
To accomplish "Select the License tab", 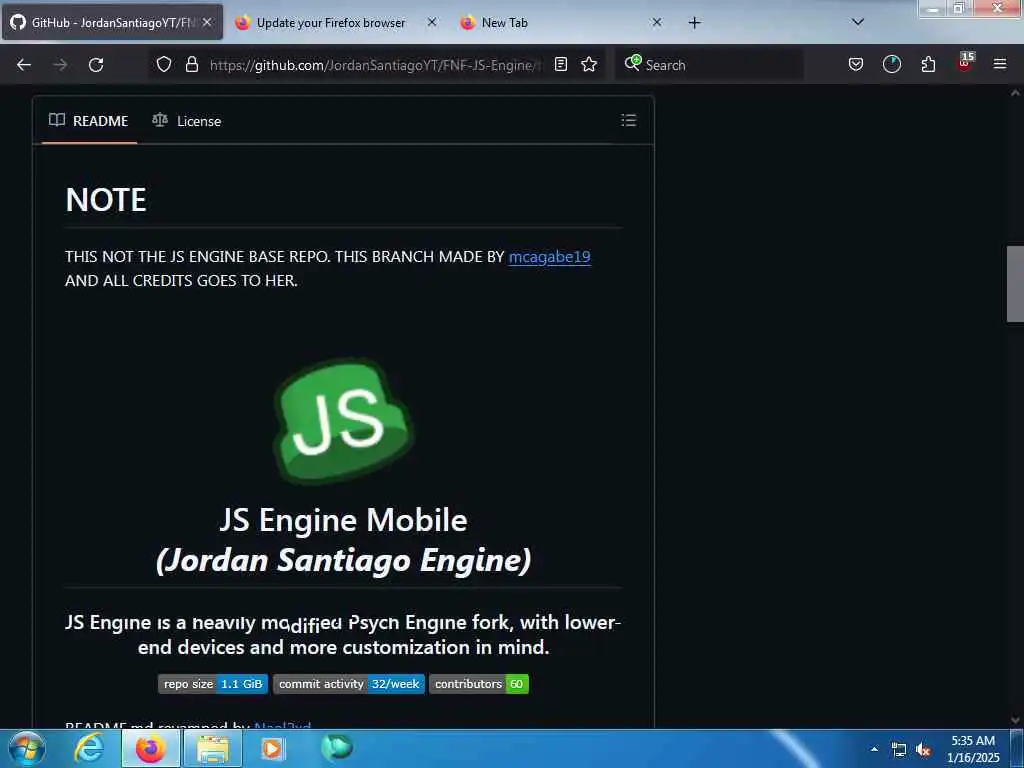I will (187, 121).
